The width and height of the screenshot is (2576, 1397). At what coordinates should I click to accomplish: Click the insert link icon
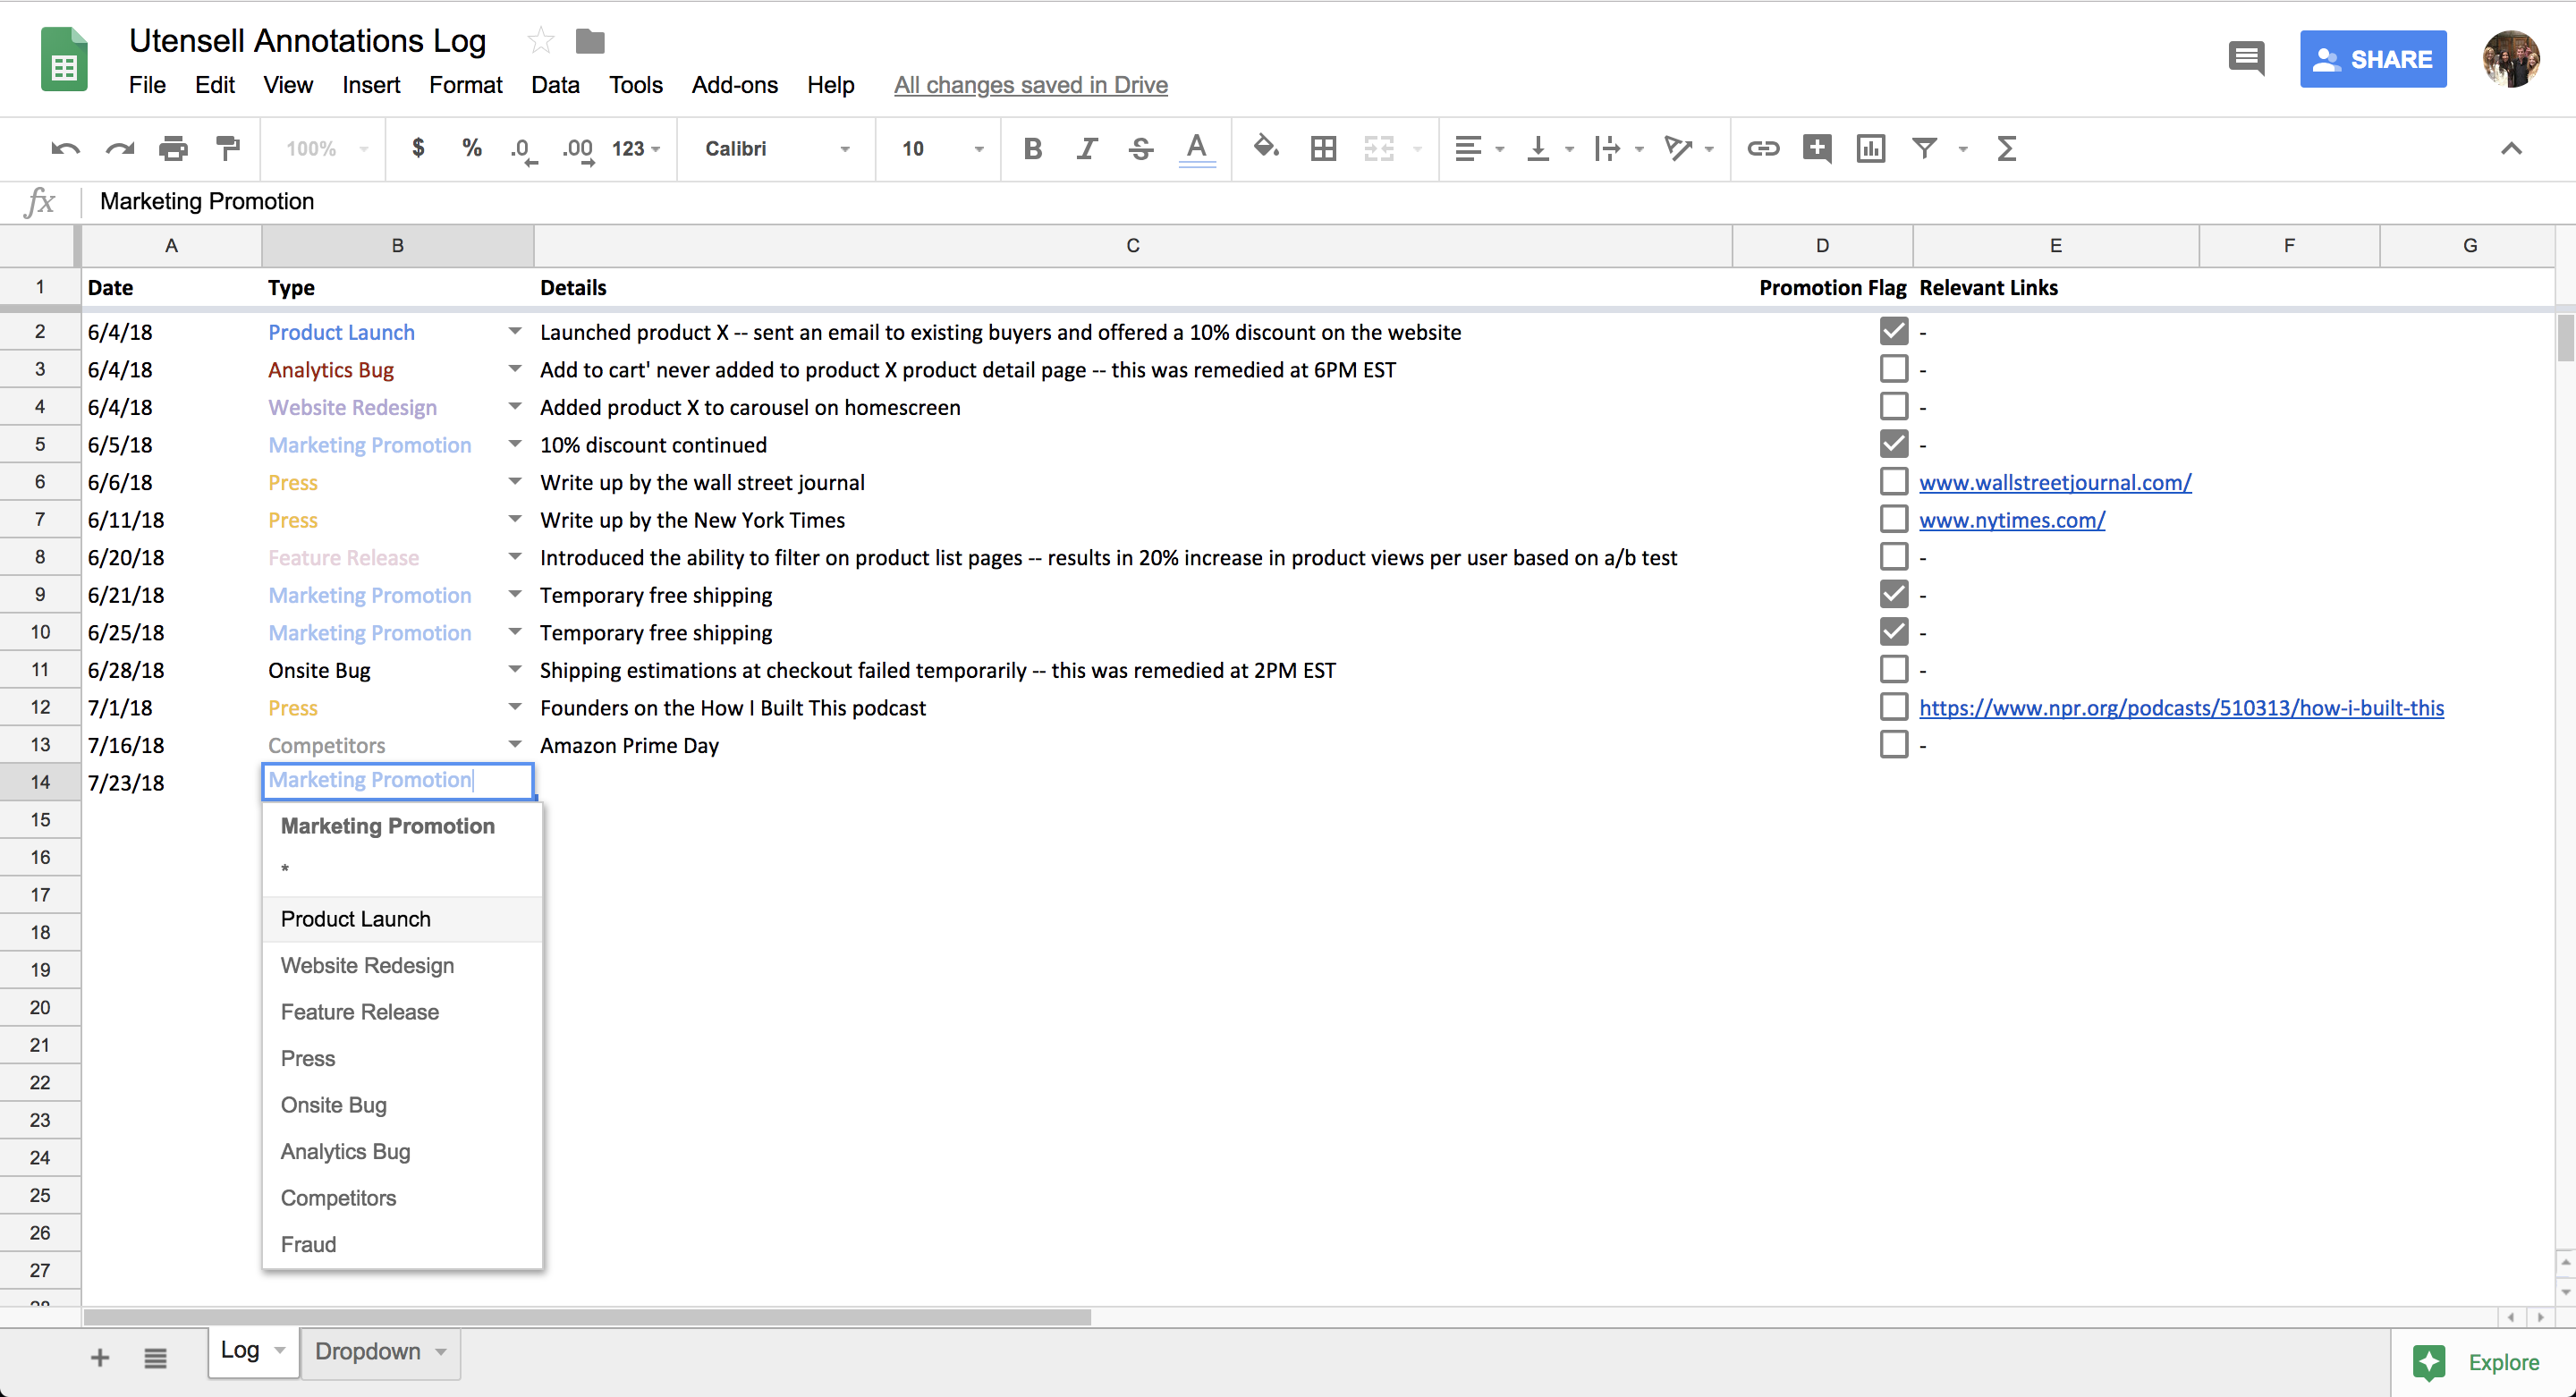(x=1762, y=148)
